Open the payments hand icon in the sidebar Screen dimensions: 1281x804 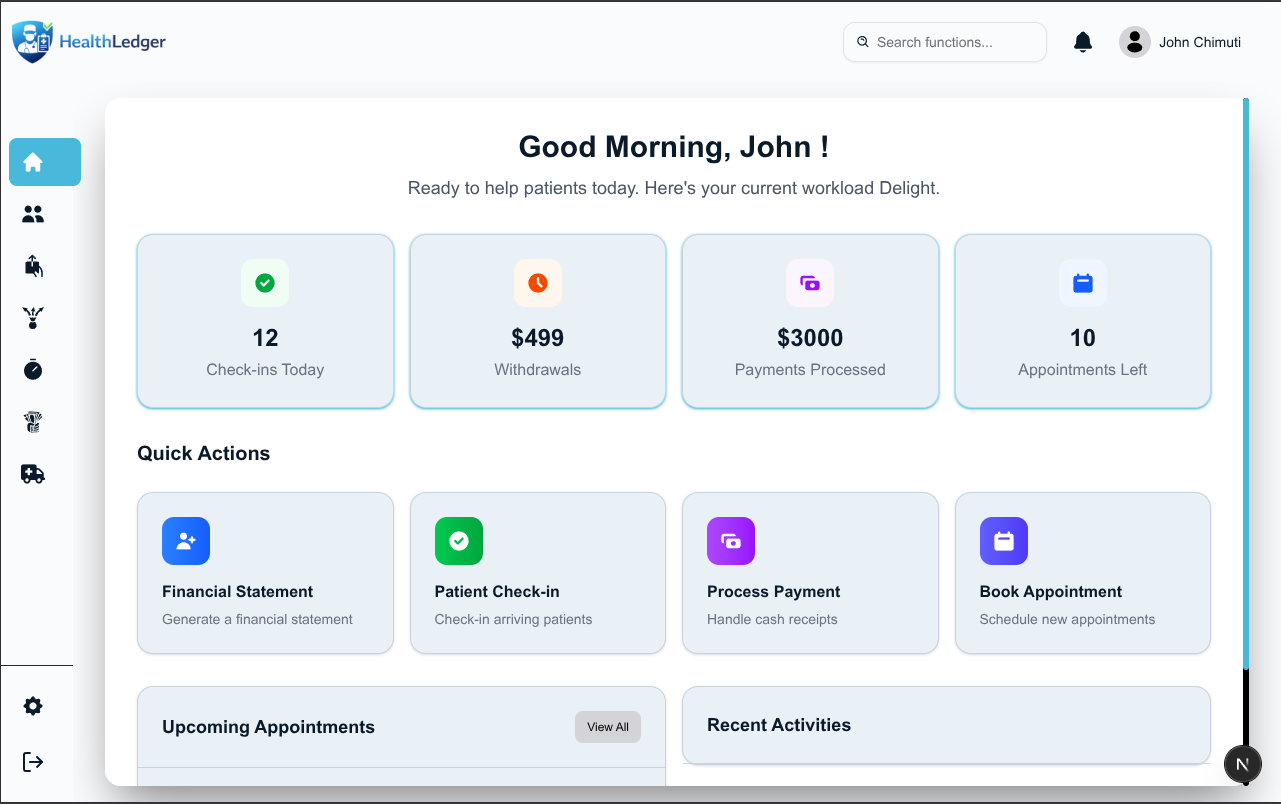point(33,266)
